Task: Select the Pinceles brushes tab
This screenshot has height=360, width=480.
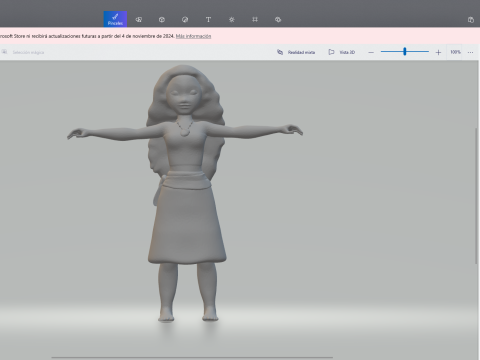Action: tap(115, 19)
